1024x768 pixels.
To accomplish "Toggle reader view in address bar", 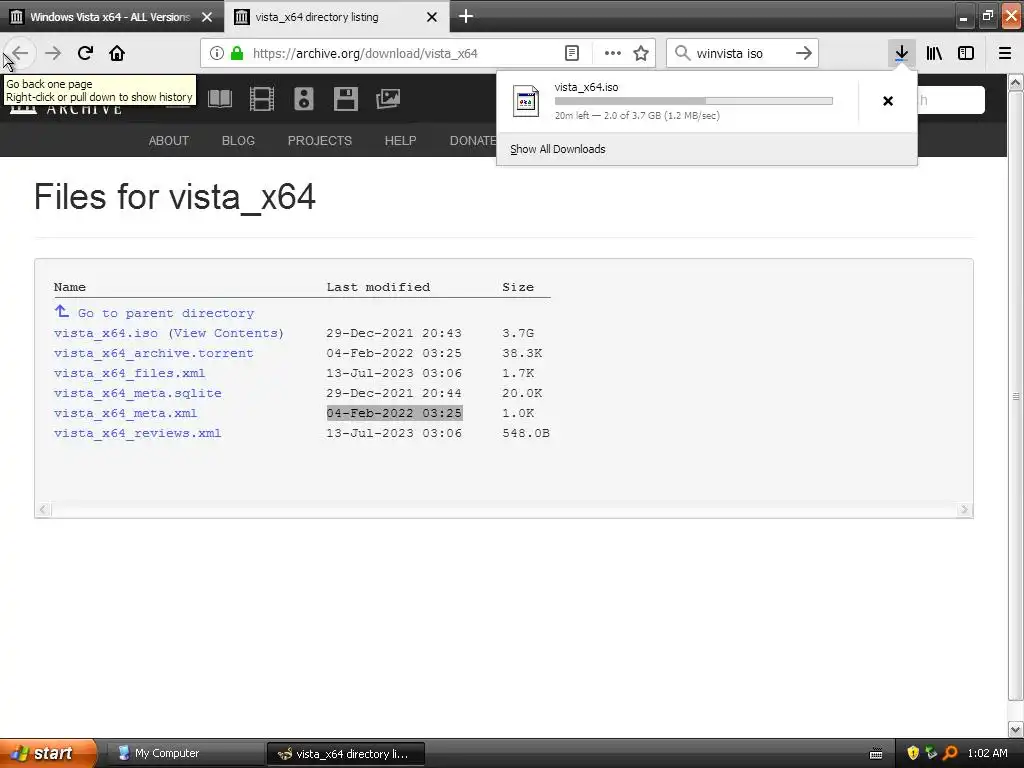I will click(571, 53).
